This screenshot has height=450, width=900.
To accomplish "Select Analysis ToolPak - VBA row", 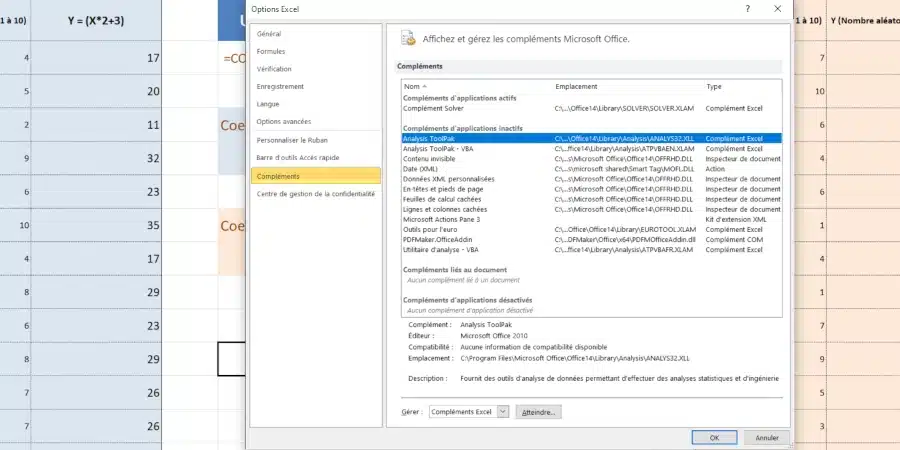I will pyautogui.click(x=592, y=149).
